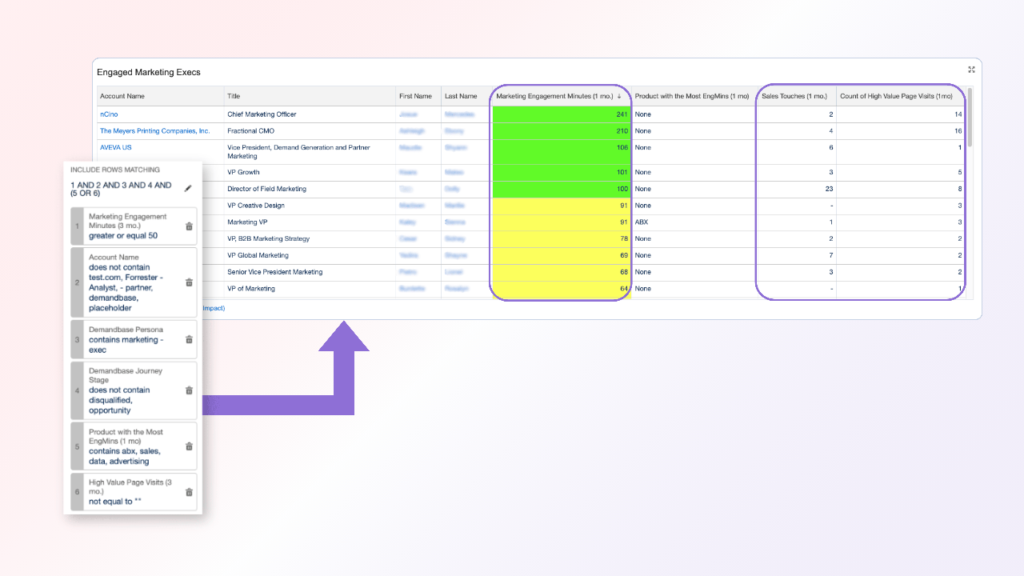Image resolution: width=1024 pixels, height=576 pixels.
Task: Trash the Demandbase Journey Stage filter
Action: [189, 391]
